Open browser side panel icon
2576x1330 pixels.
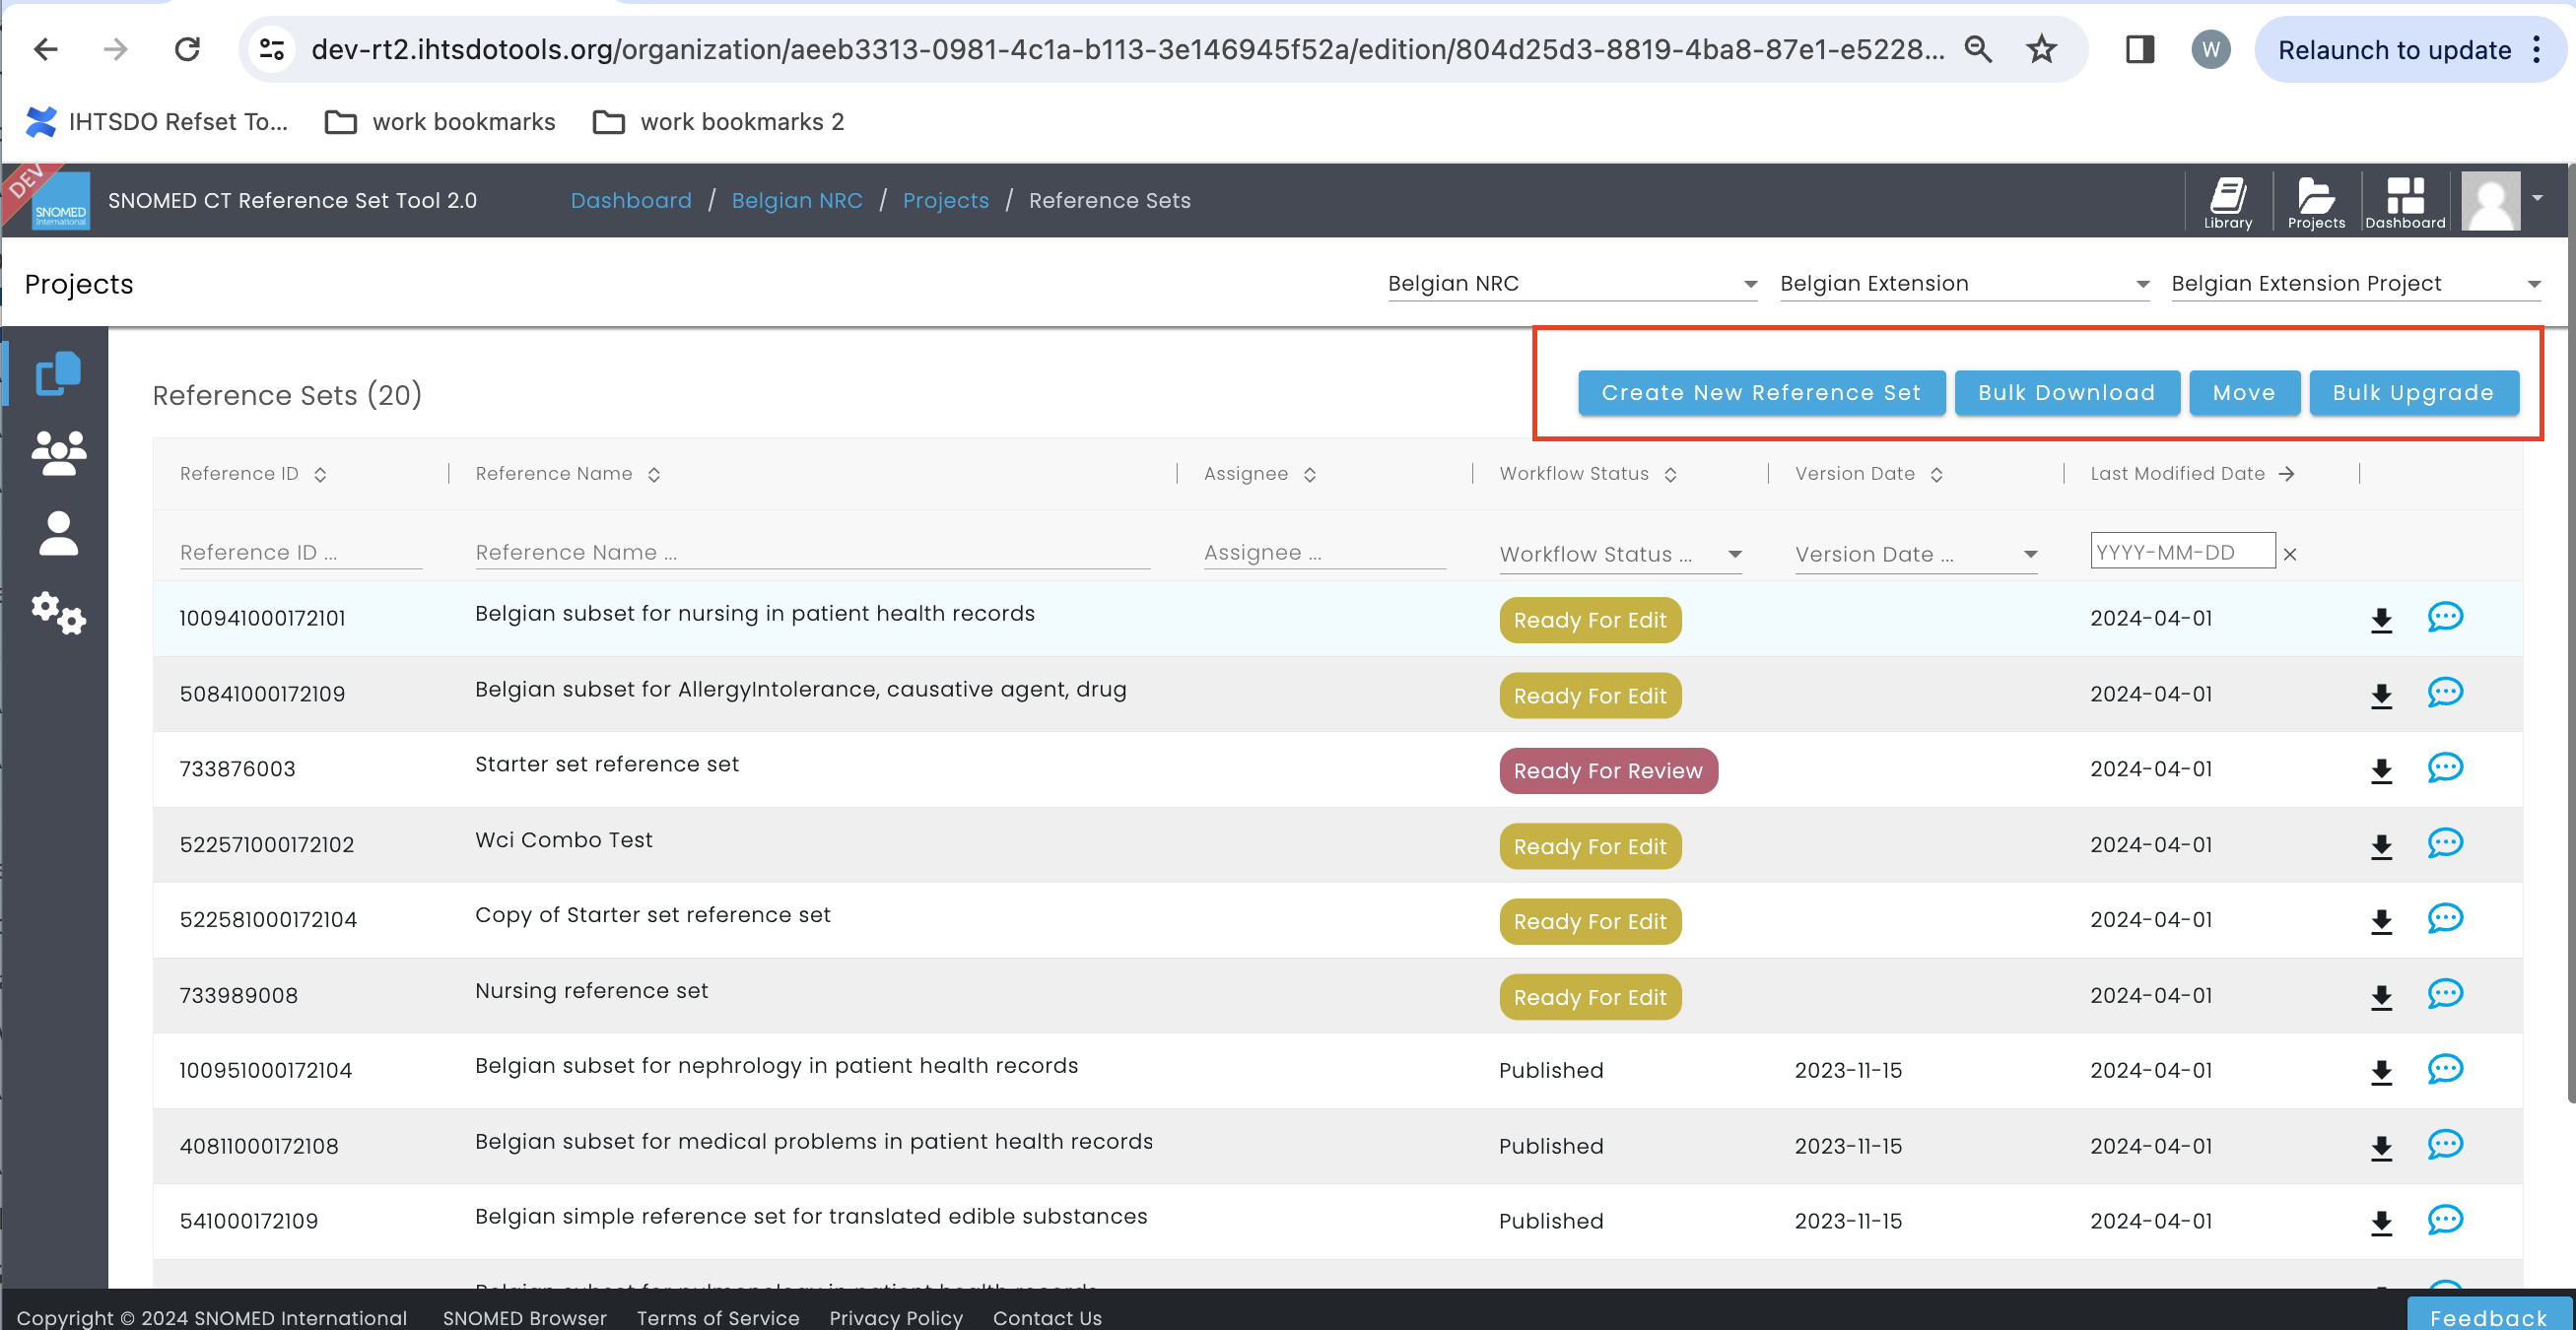pos(2139,49)
